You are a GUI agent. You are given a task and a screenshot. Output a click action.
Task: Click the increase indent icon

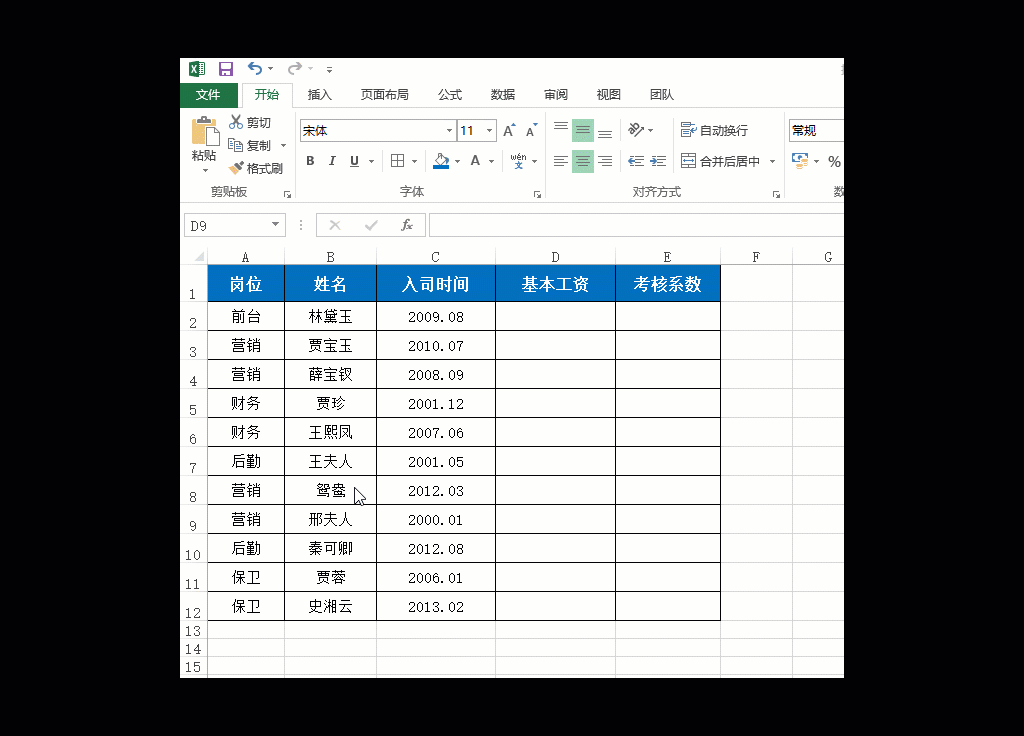click(658, 161)
